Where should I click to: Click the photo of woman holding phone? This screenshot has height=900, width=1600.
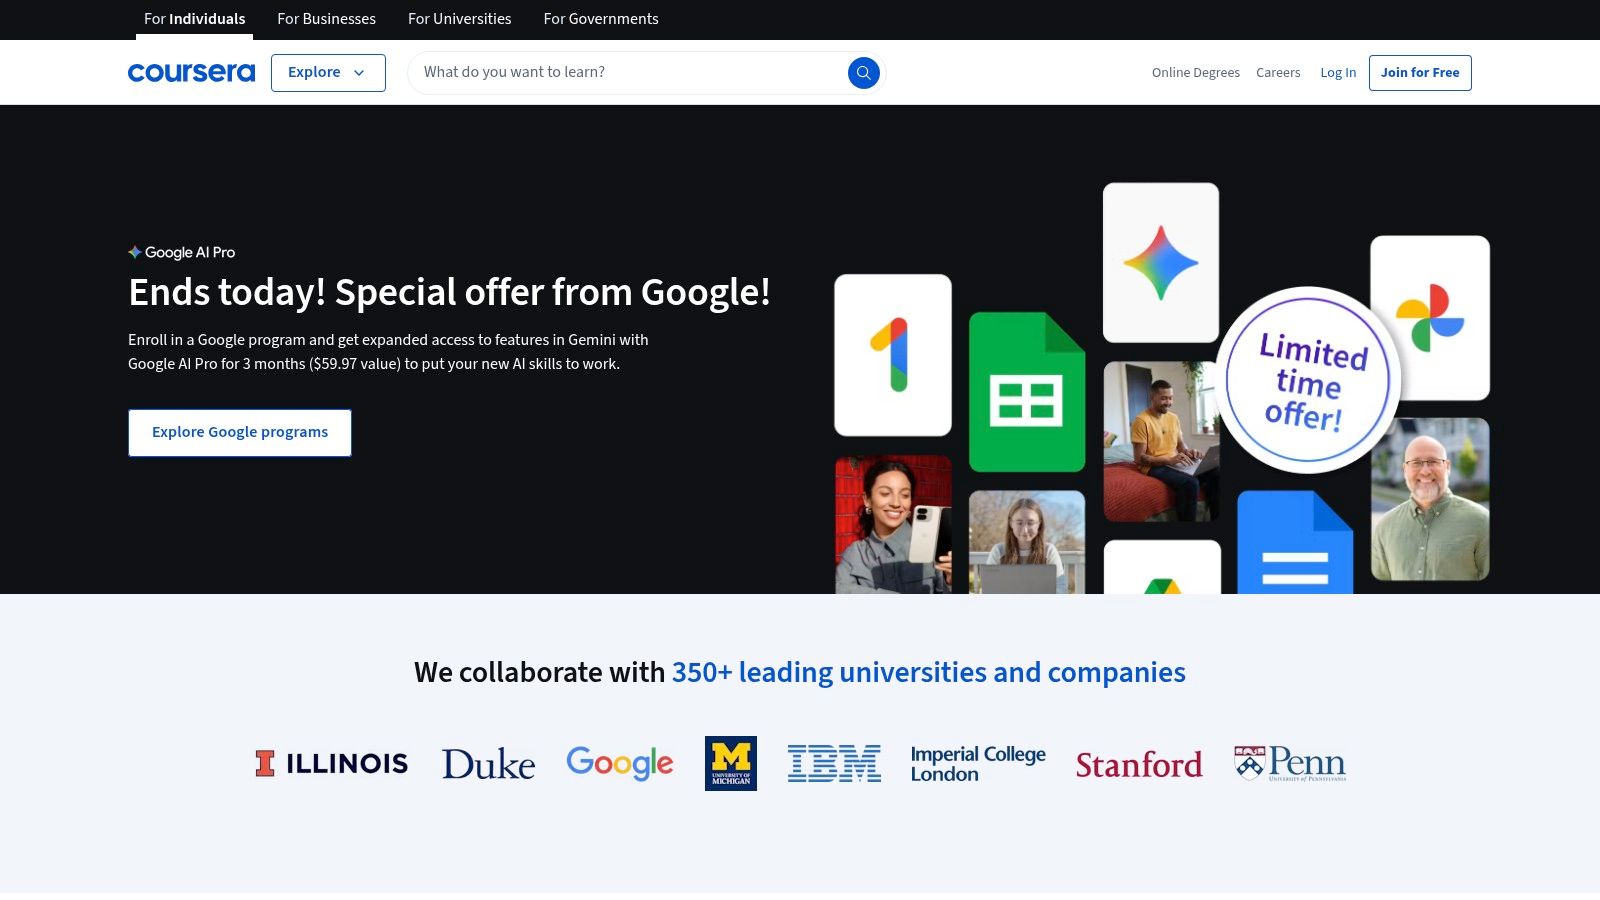893,525
